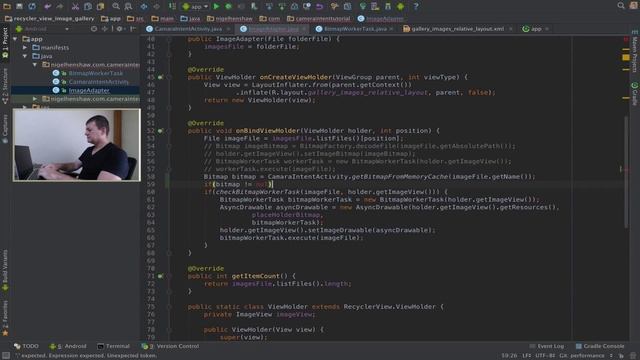Image resolution: width=640 pixels, height=360 pixels.
Task: Click the Paste toolbar icon
Action: [x=100, y=6]
